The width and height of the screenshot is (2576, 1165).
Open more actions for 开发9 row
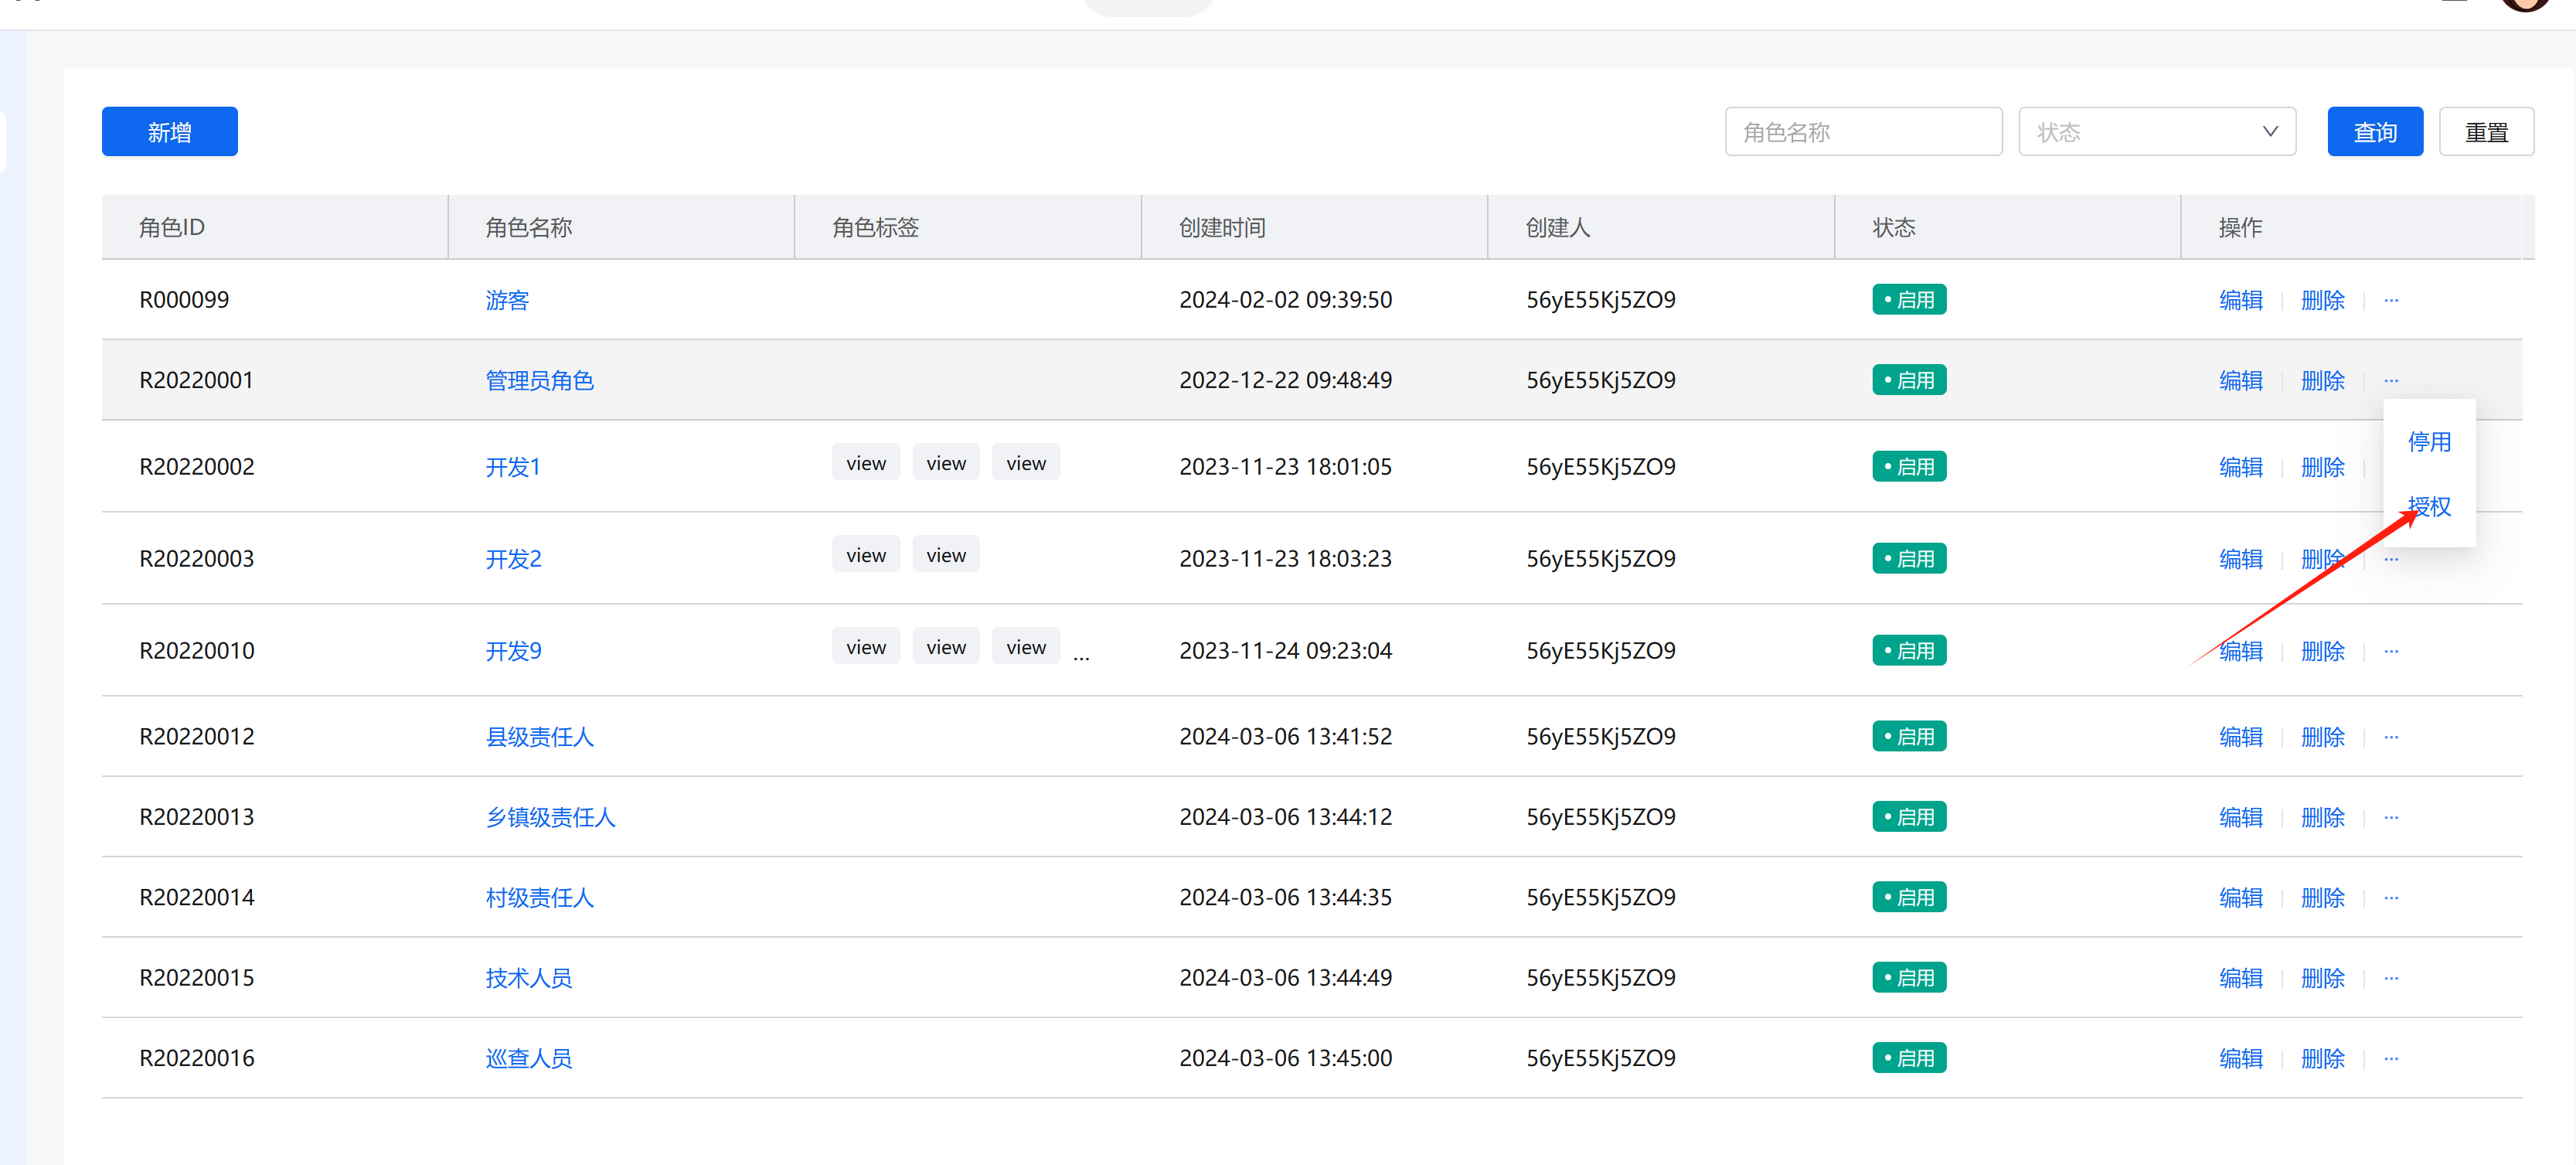pos(2391,651)
